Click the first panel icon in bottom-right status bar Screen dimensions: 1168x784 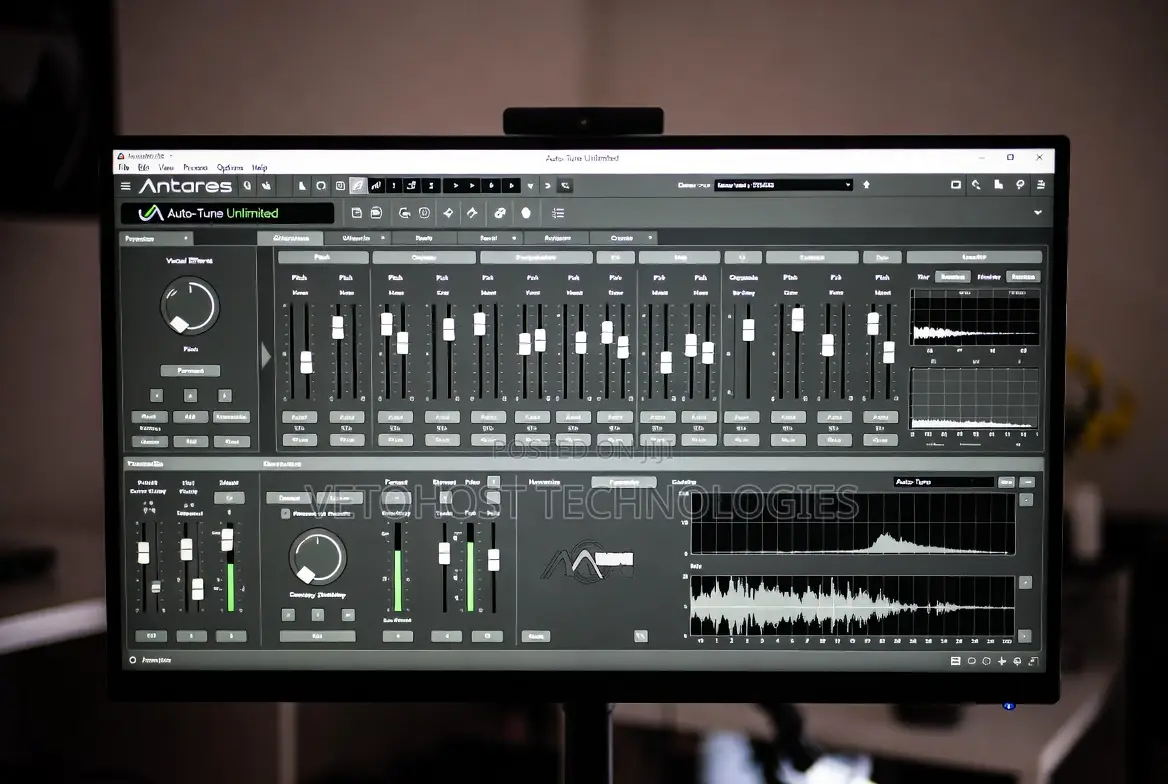pos(955,661)
